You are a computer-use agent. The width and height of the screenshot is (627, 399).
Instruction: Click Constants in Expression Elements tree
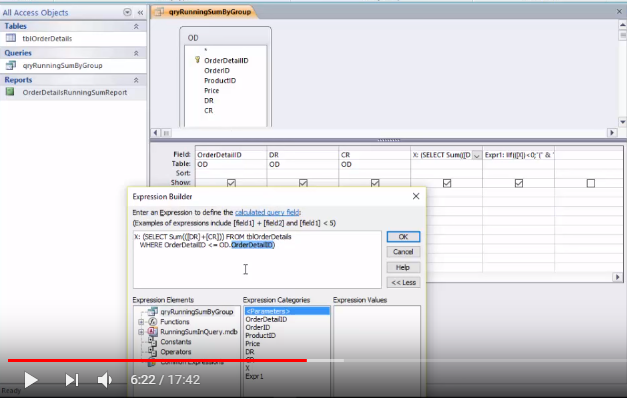click(176, 342)
